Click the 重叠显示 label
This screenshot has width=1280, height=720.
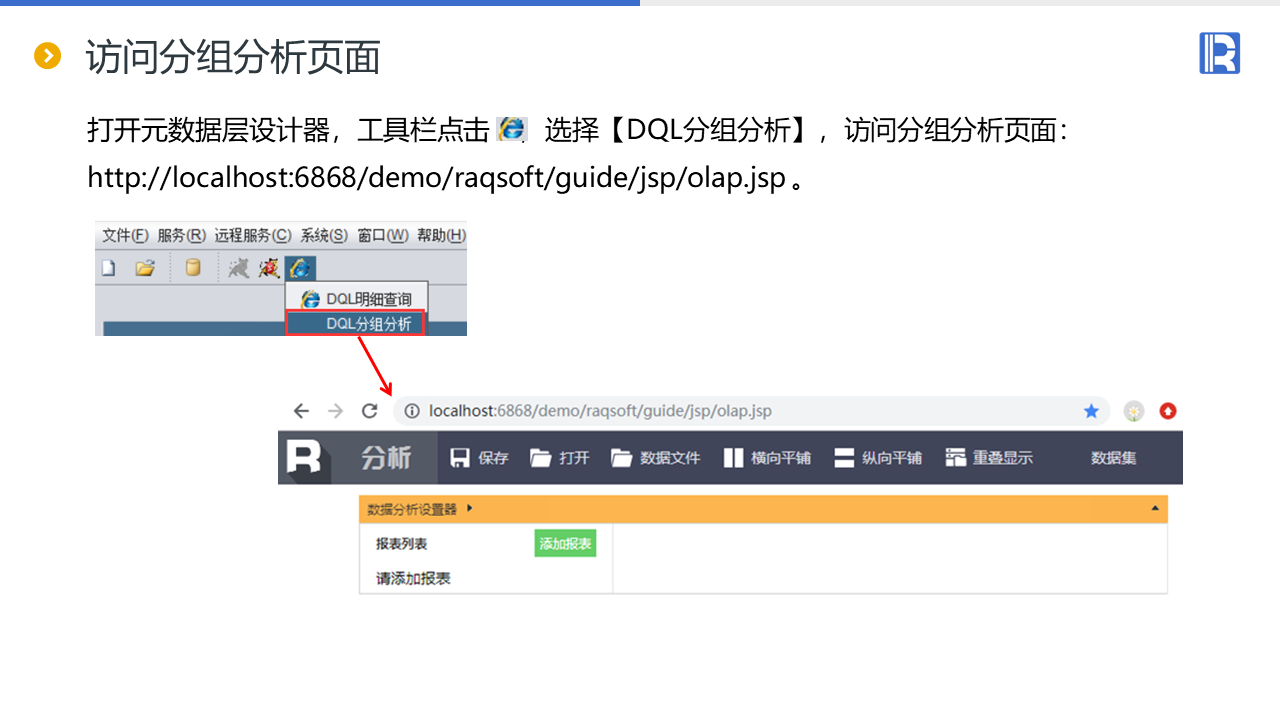tap(1003, 458)
